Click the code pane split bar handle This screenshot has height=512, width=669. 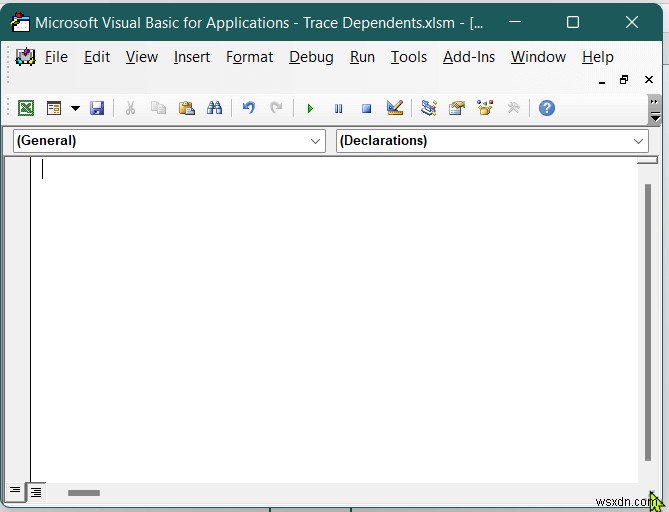pyautogui.click(x=648, y=160)
